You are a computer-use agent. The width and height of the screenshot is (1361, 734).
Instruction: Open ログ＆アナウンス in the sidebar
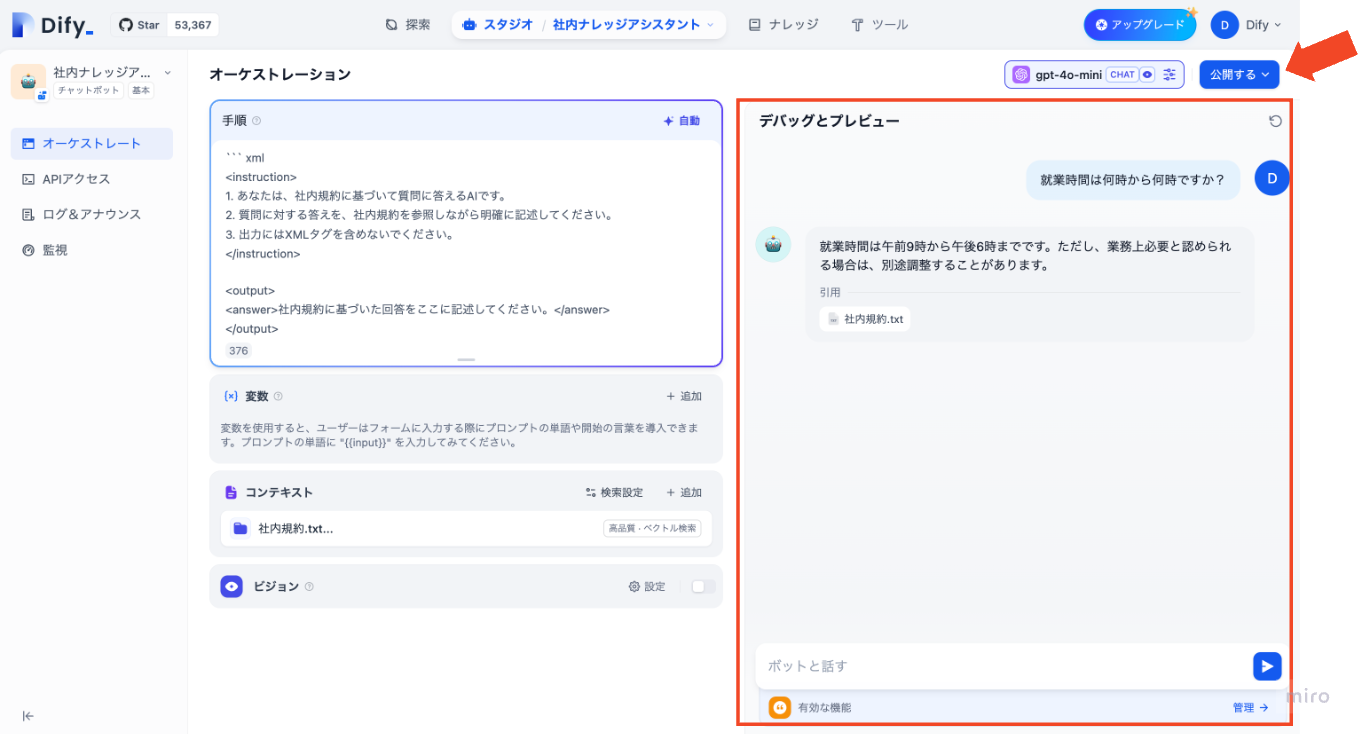tap(92, 214)
